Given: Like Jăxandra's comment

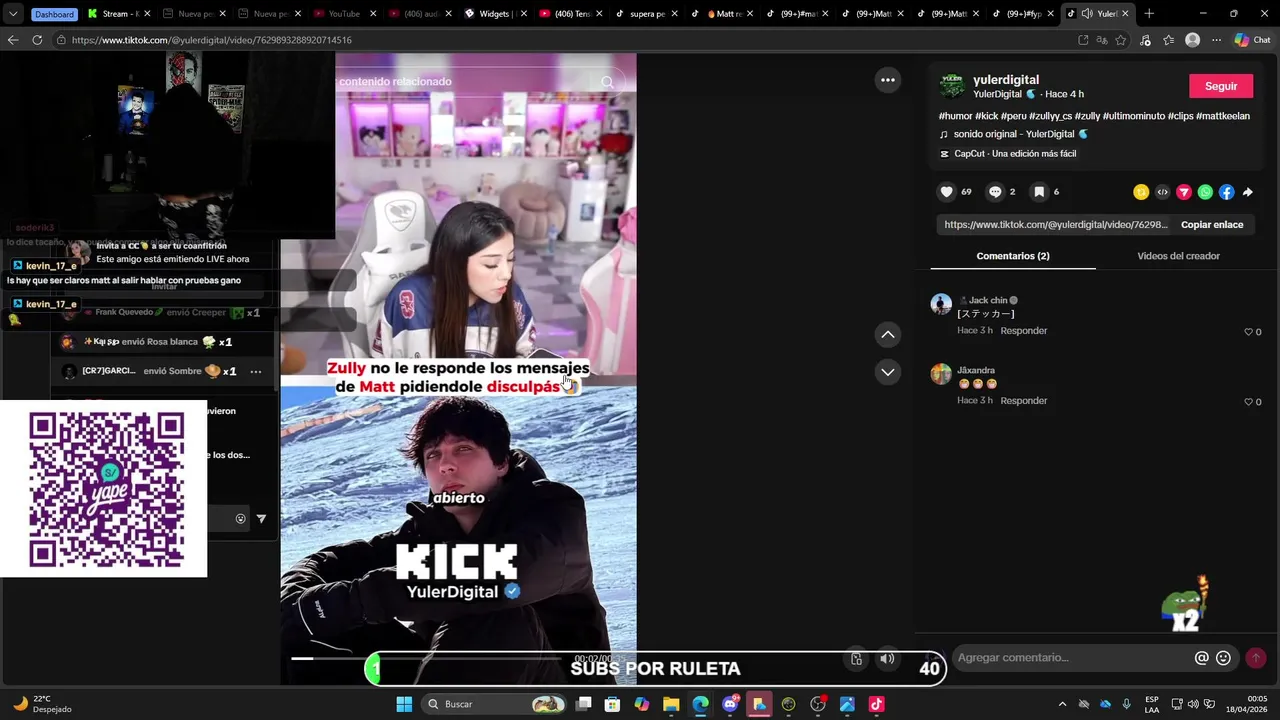Looking at the screenshot, I should pos(1249,402).
